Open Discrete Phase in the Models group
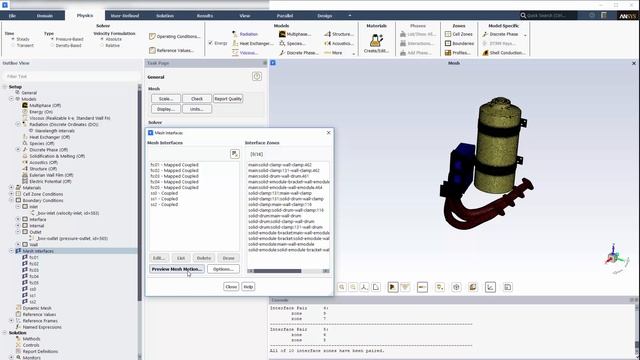This screenshot has width=640, height=360. click(298, 53)
